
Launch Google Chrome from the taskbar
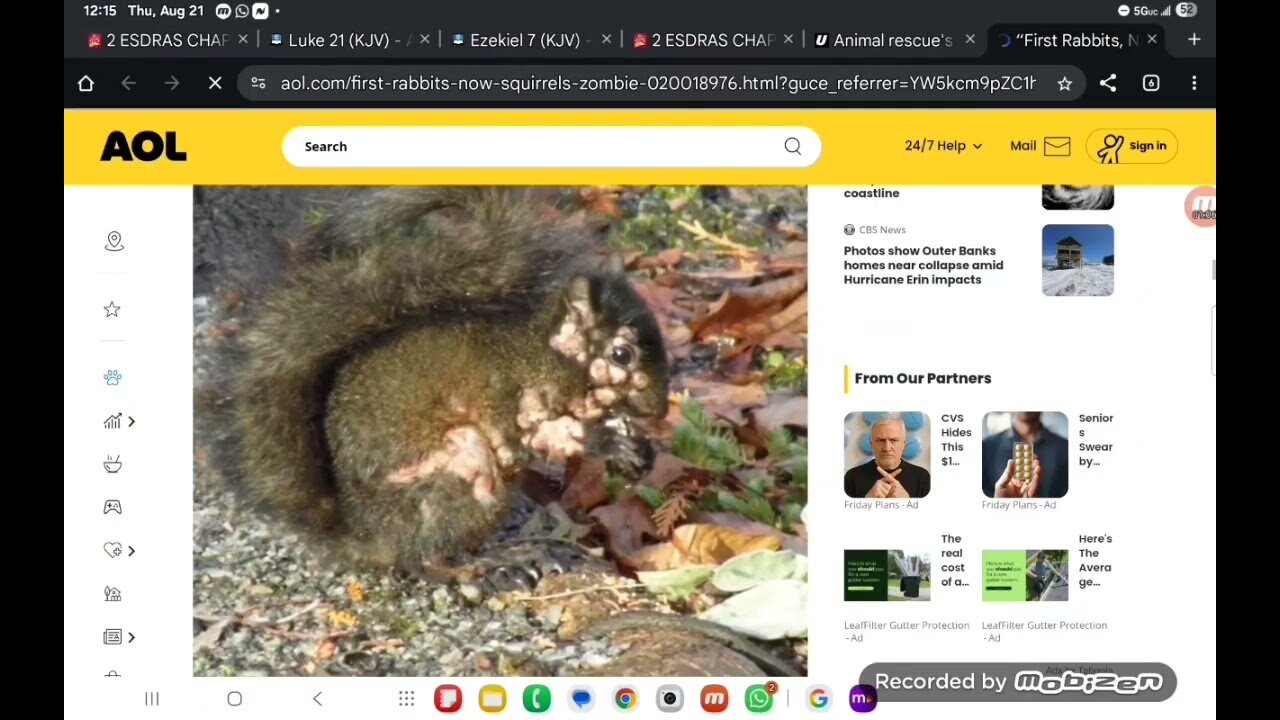(x=625, y=699)
